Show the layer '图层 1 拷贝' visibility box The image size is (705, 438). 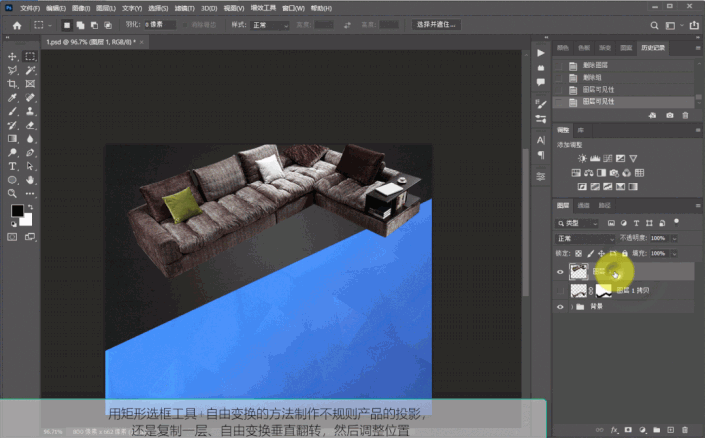point(560,291)
